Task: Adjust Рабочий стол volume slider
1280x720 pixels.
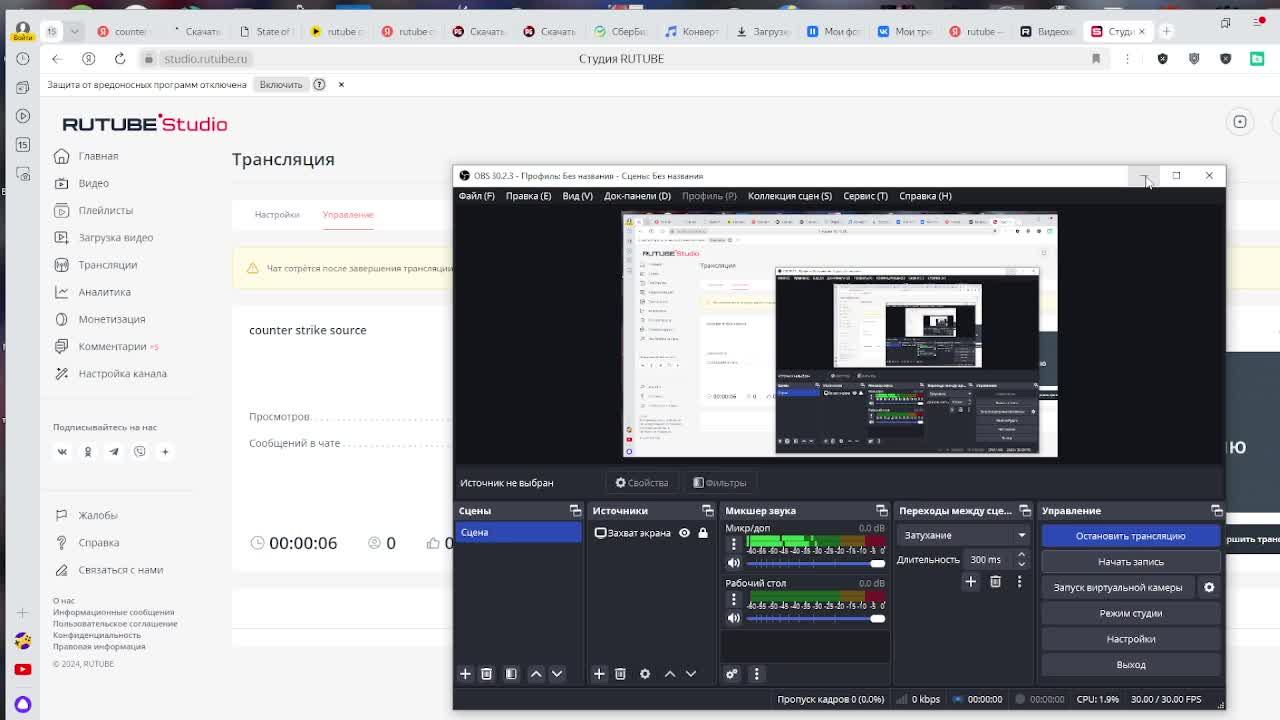Action: (815, 618)
